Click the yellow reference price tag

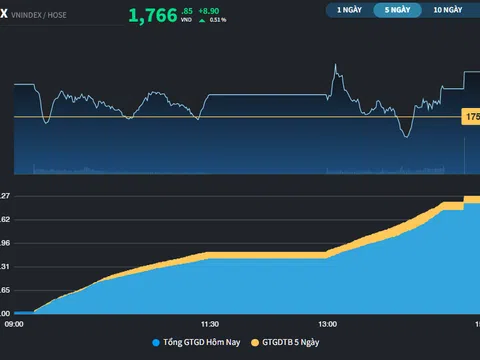tap(471, 117)
